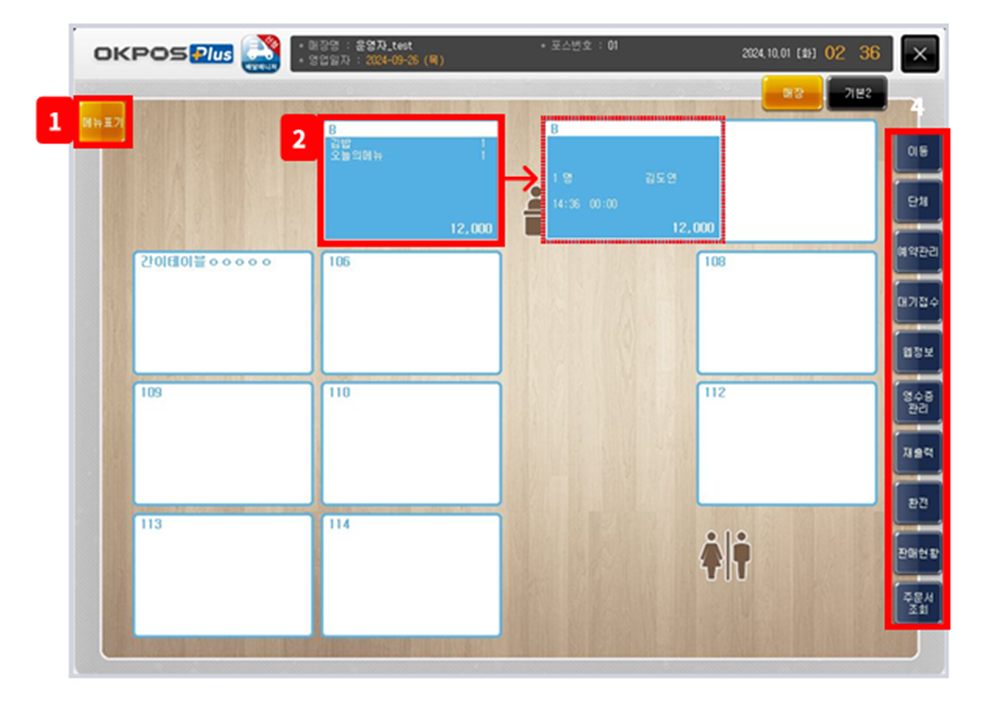Viewport: 1002px width, 722px height.
Task: Select empty table 112
Action: tap(786, 444)
